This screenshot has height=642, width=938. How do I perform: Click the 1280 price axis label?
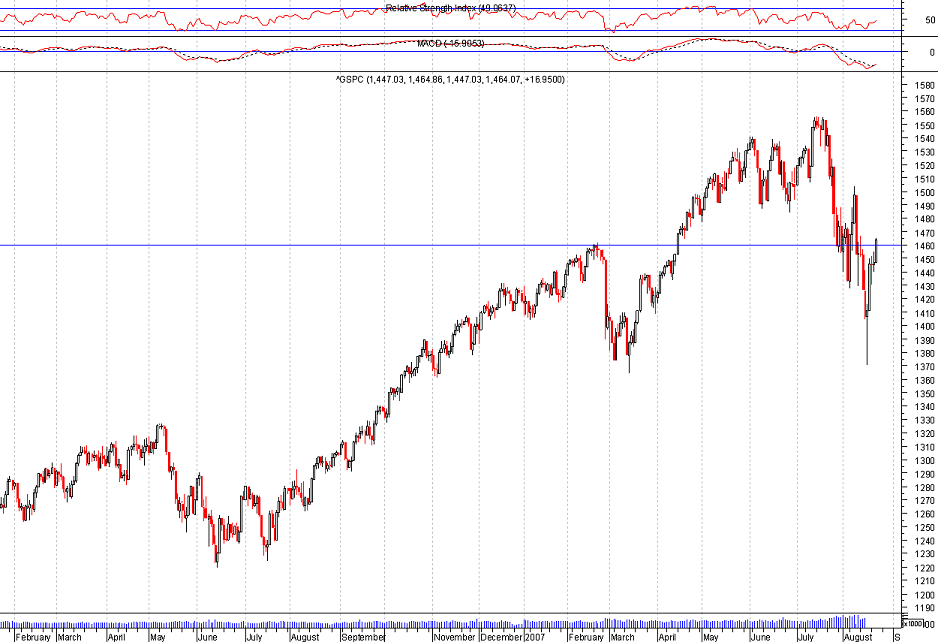[x=925, y=487]
